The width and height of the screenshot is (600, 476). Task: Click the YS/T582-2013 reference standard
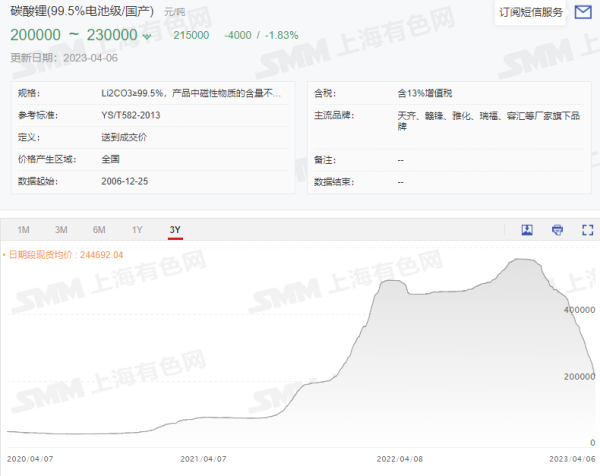pos(130,115)
